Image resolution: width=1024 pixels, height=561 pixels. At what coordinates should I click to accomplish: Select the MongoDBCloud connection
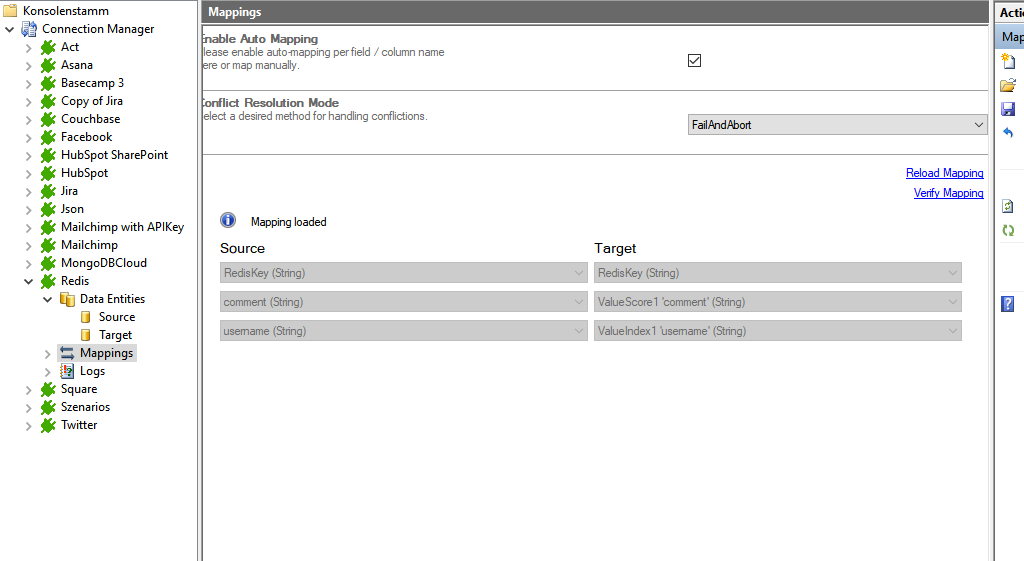click(x=103, y=263)
